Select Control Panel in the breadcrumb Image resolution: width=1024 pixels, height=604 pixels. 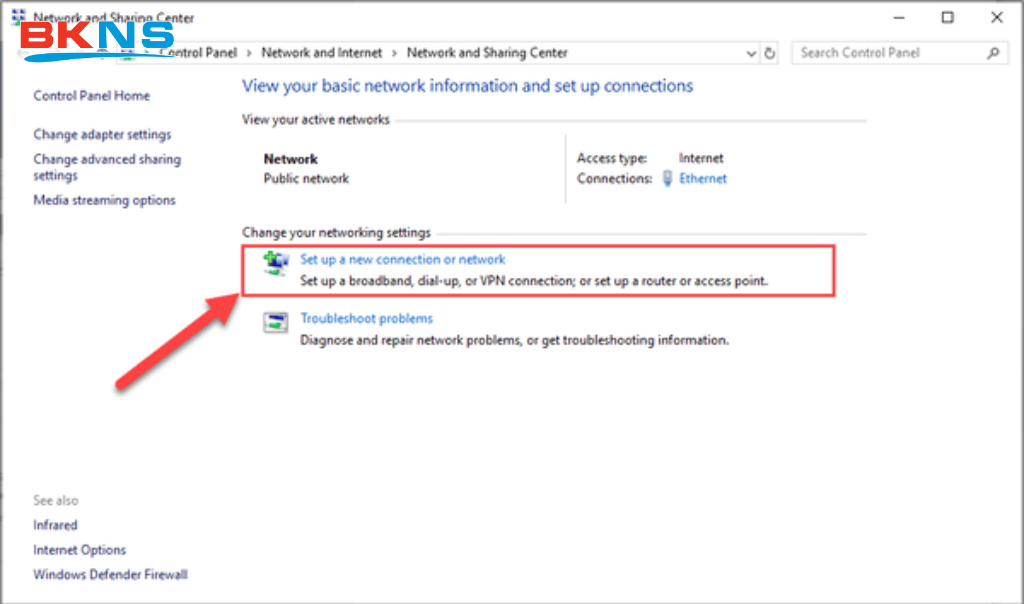198,52
